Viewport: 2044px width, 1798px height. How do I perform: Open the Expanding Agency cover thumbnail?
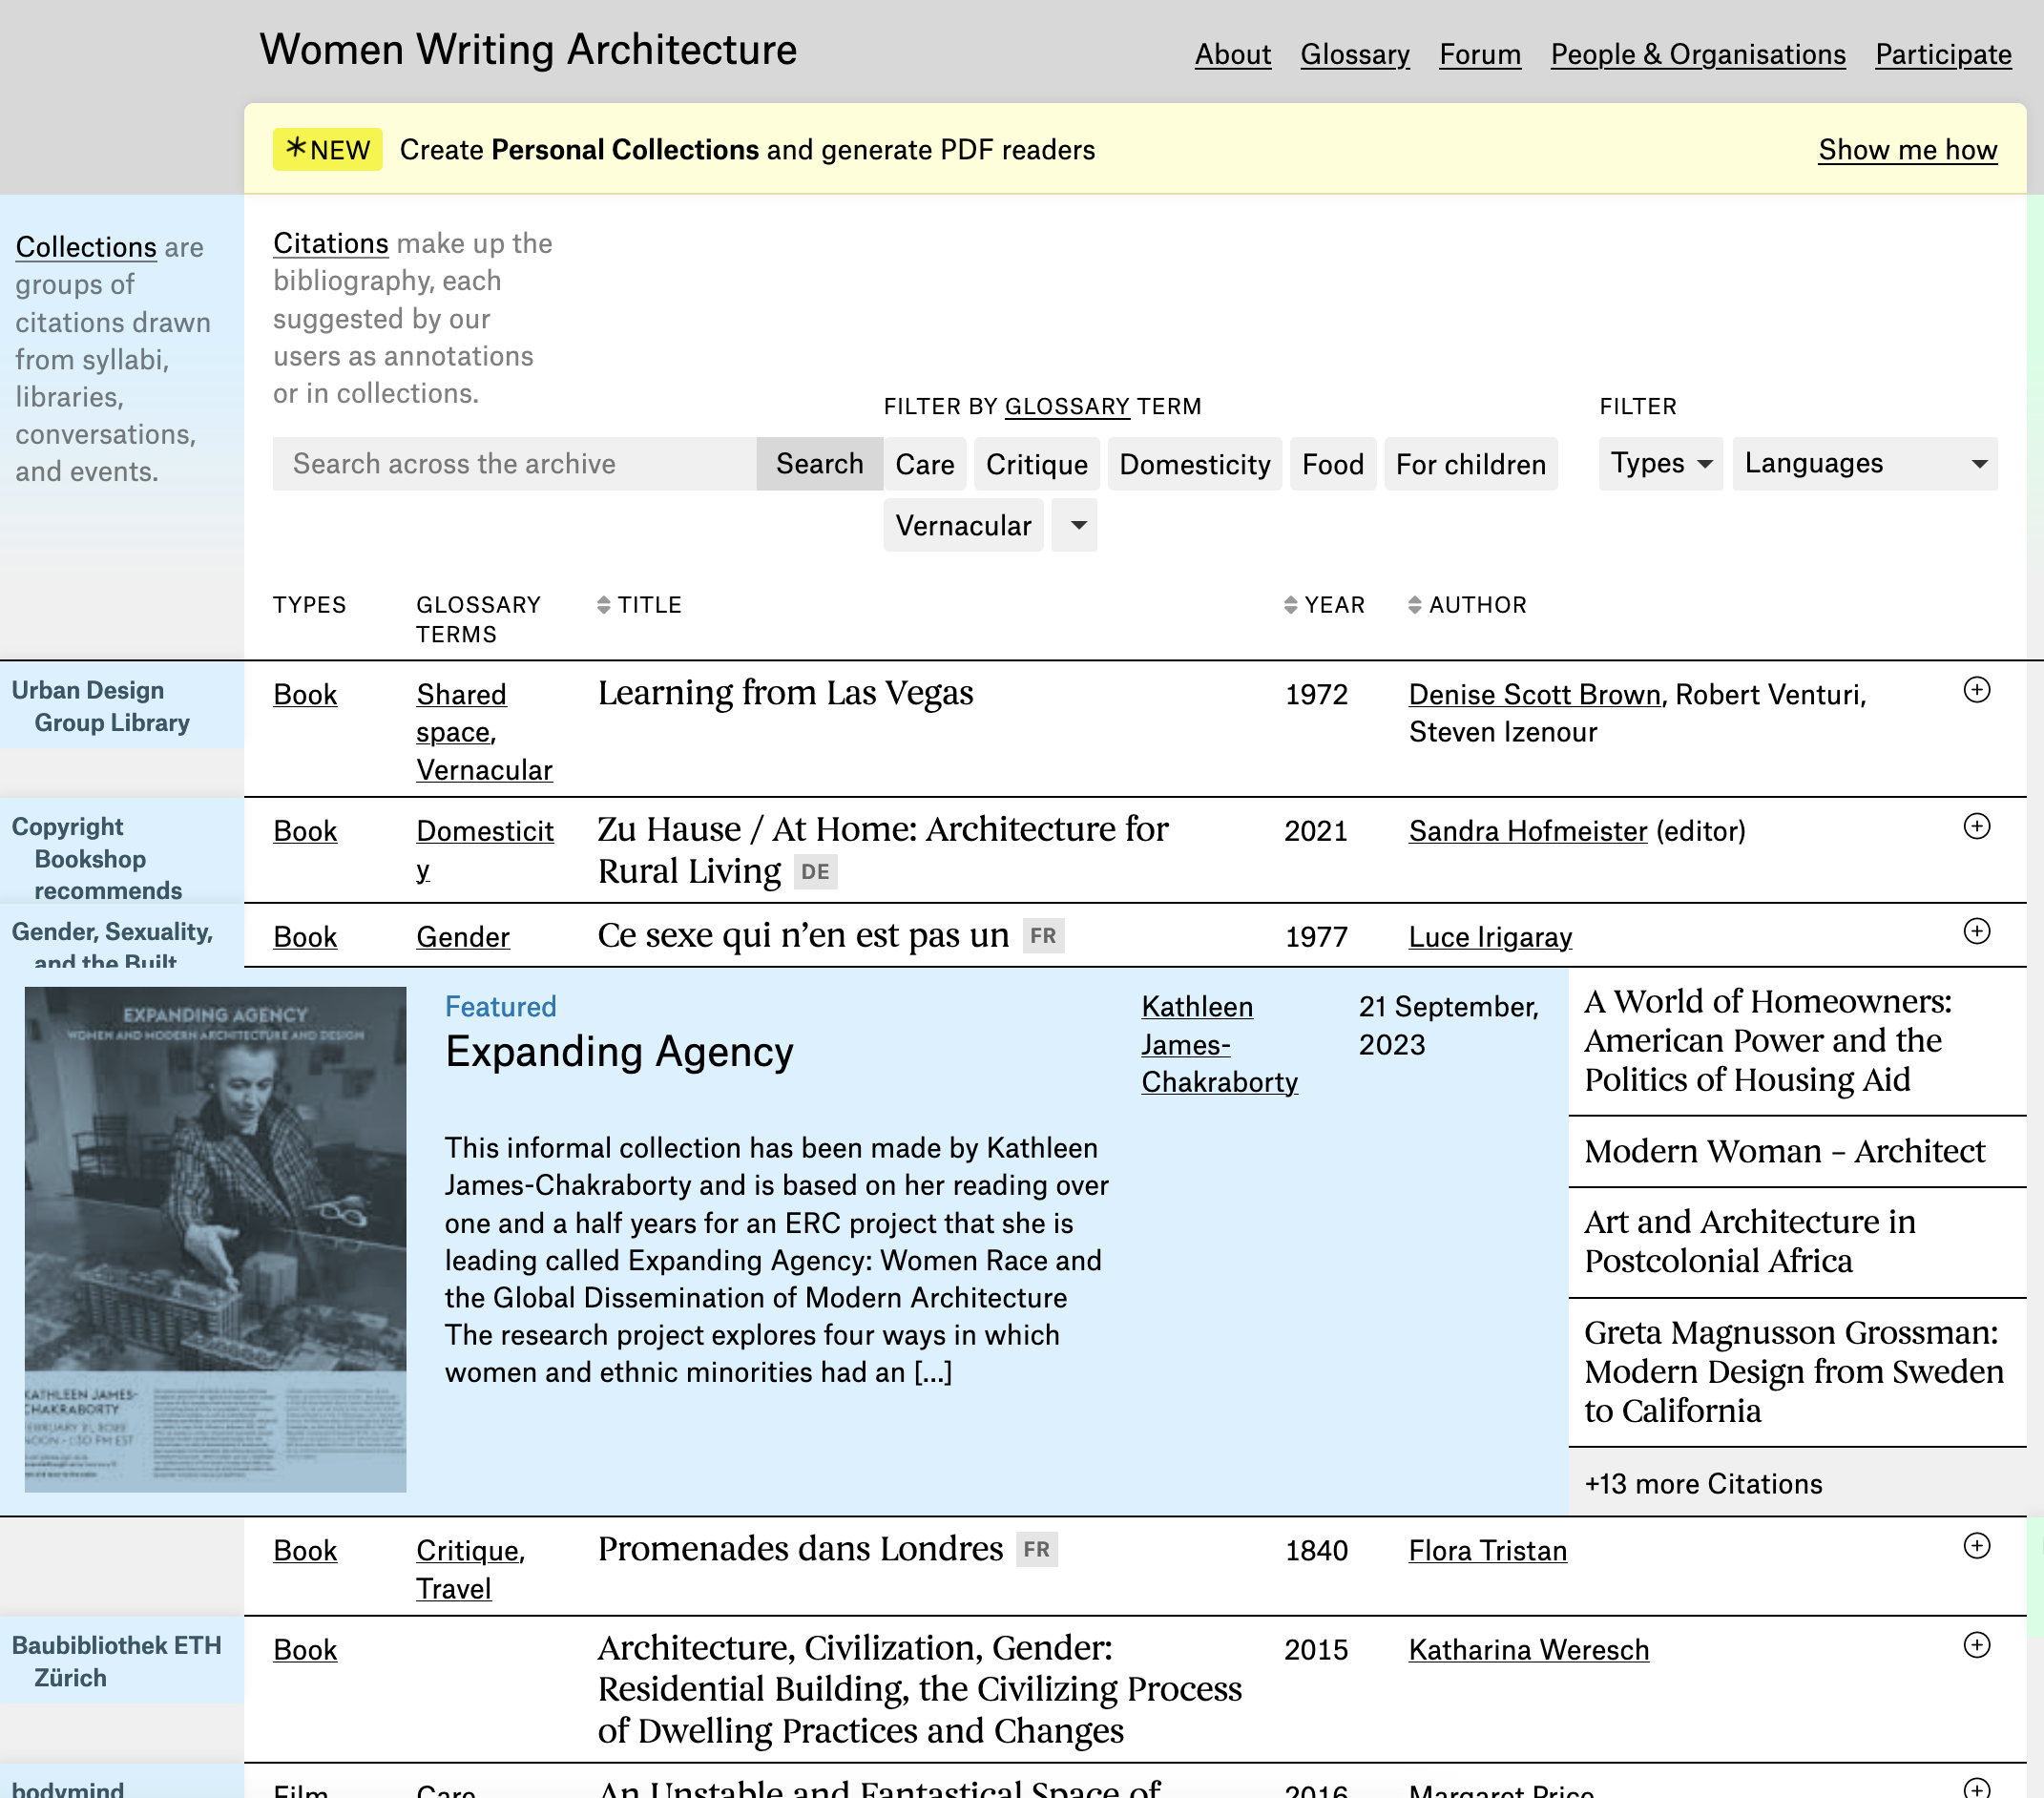tap(215, 1238)
